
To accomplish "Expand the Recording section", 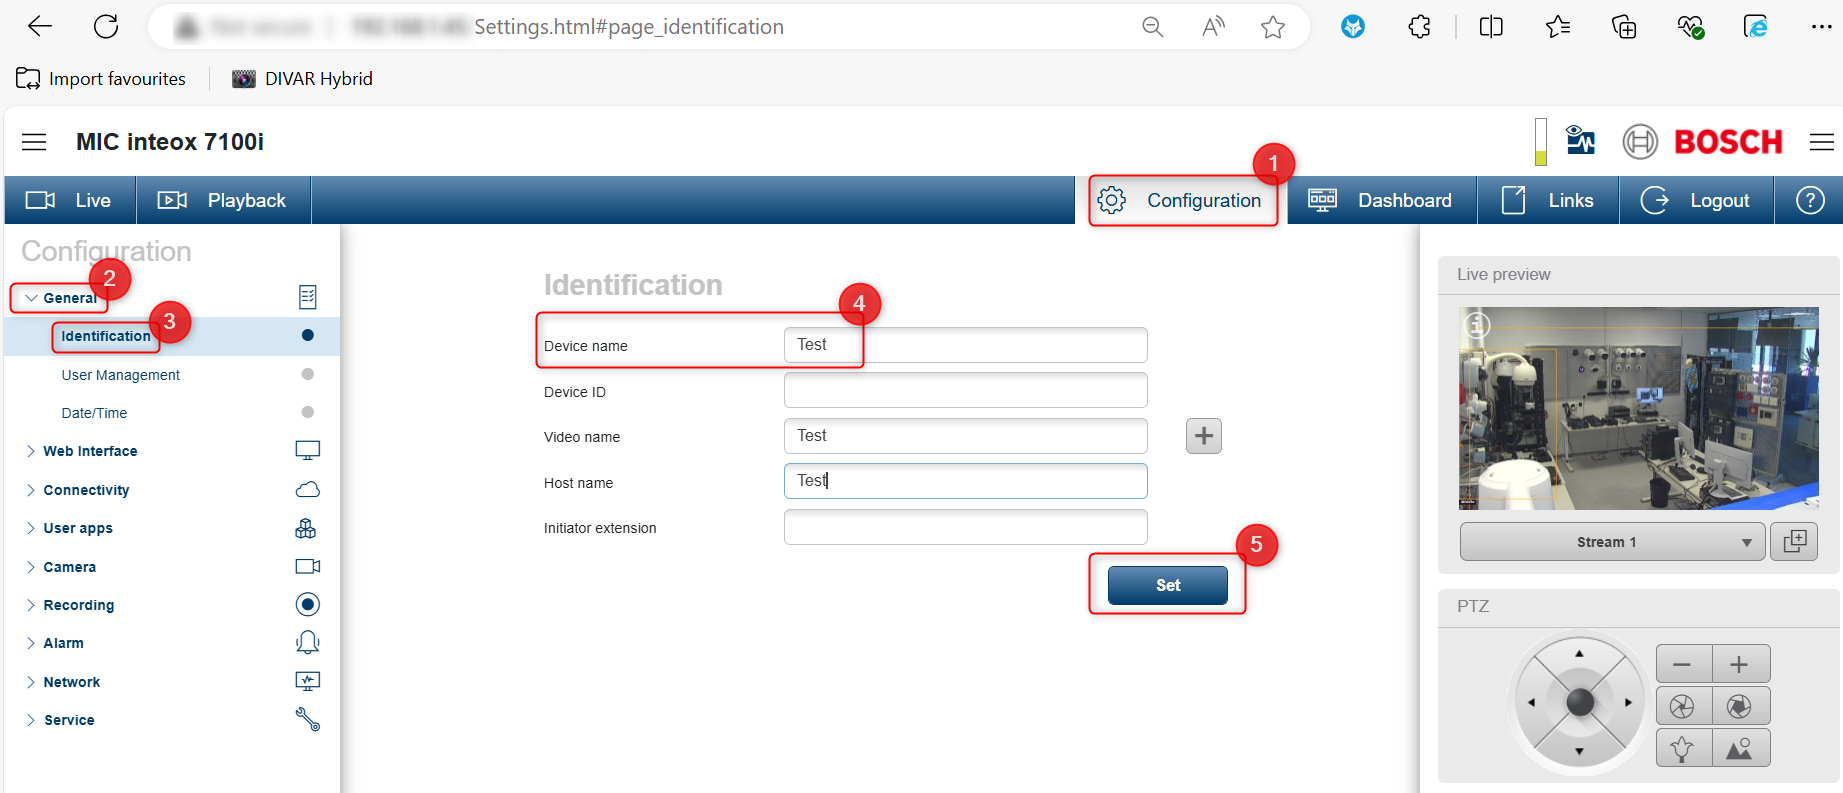I will [78, 605].
